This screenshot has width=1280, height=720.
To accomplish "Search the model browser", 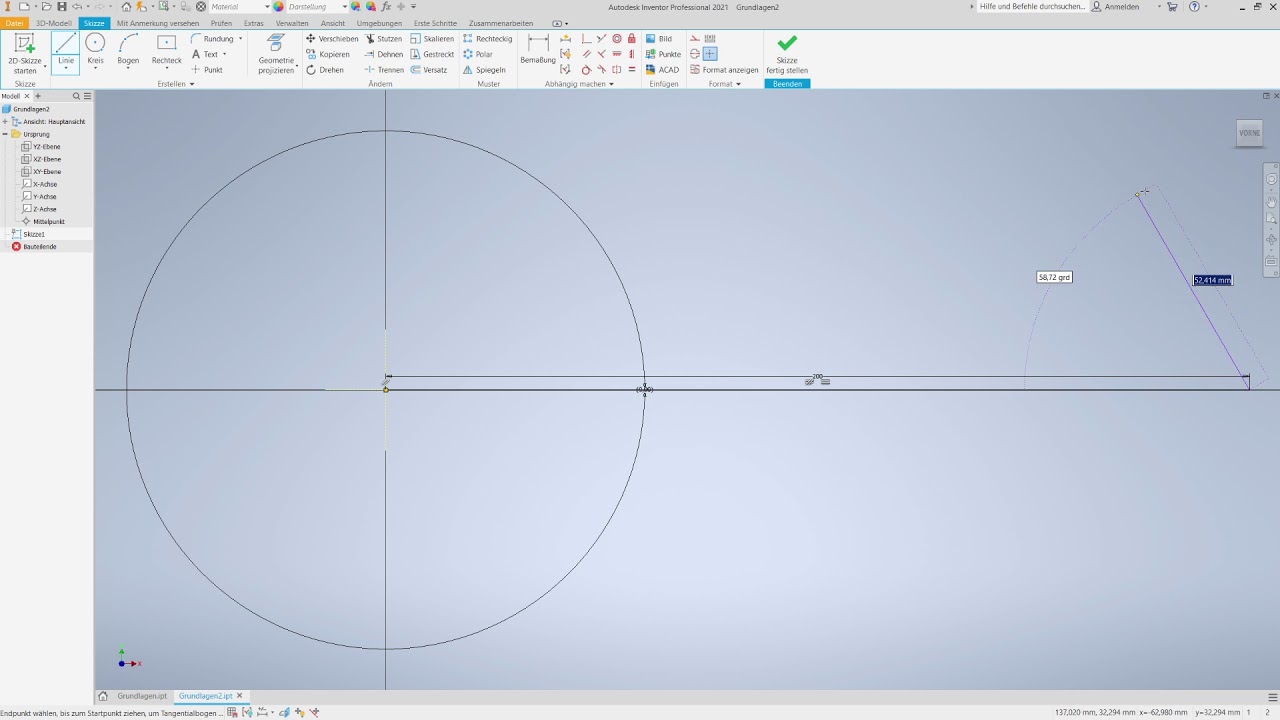I will click(x=76, y=96).
